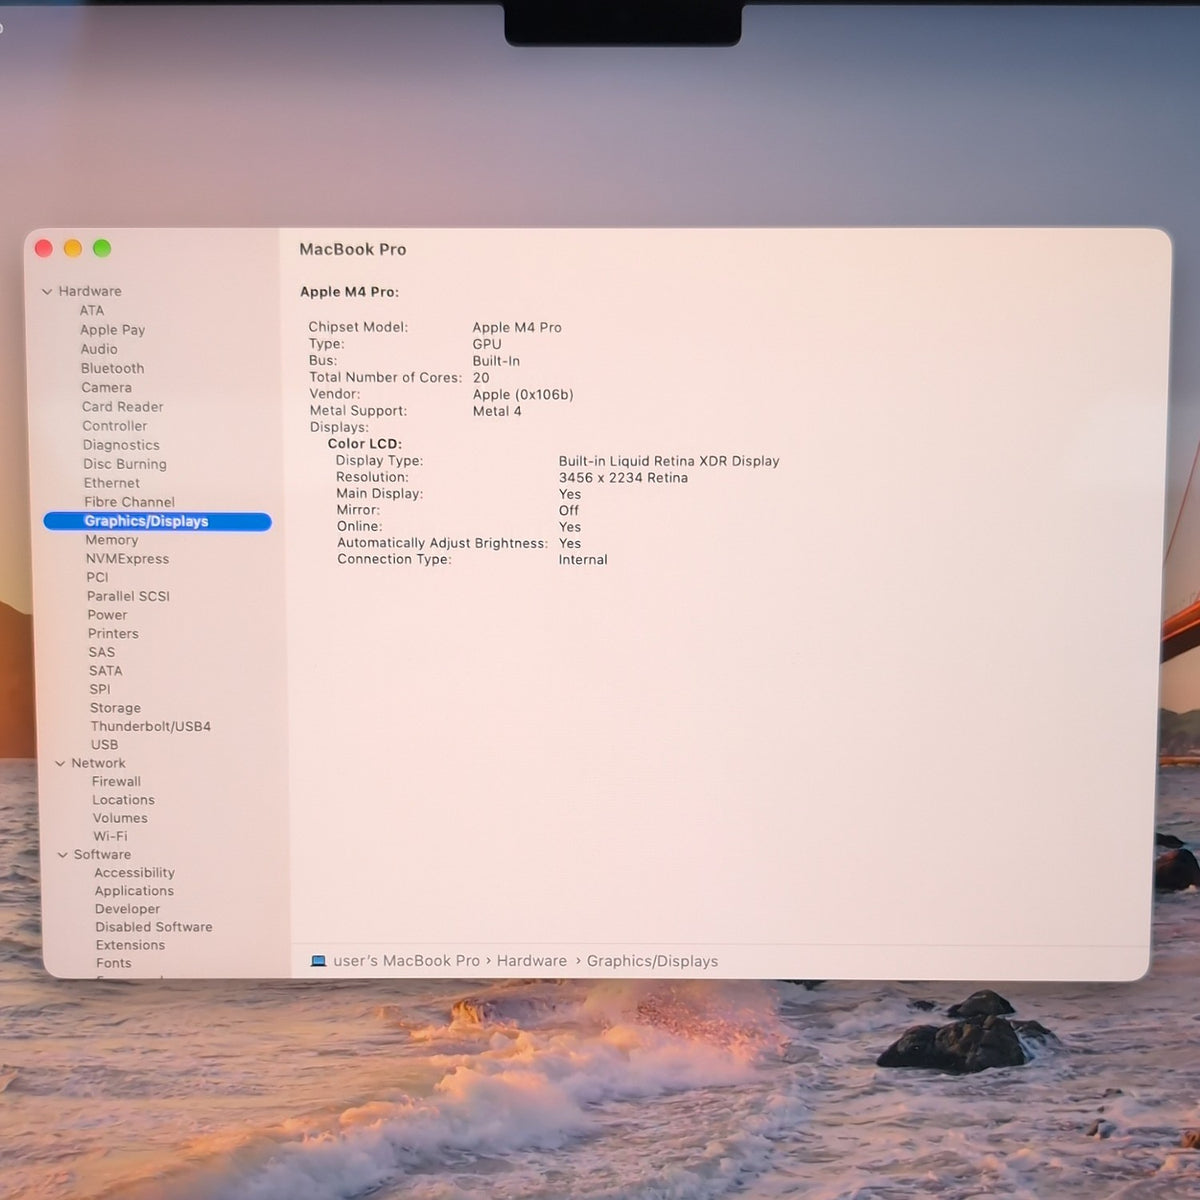Click the "Apple M4 Pro:" heading
This screenshot has height=1200, width=1200.
pyautogui.click(x=349, y=292)
